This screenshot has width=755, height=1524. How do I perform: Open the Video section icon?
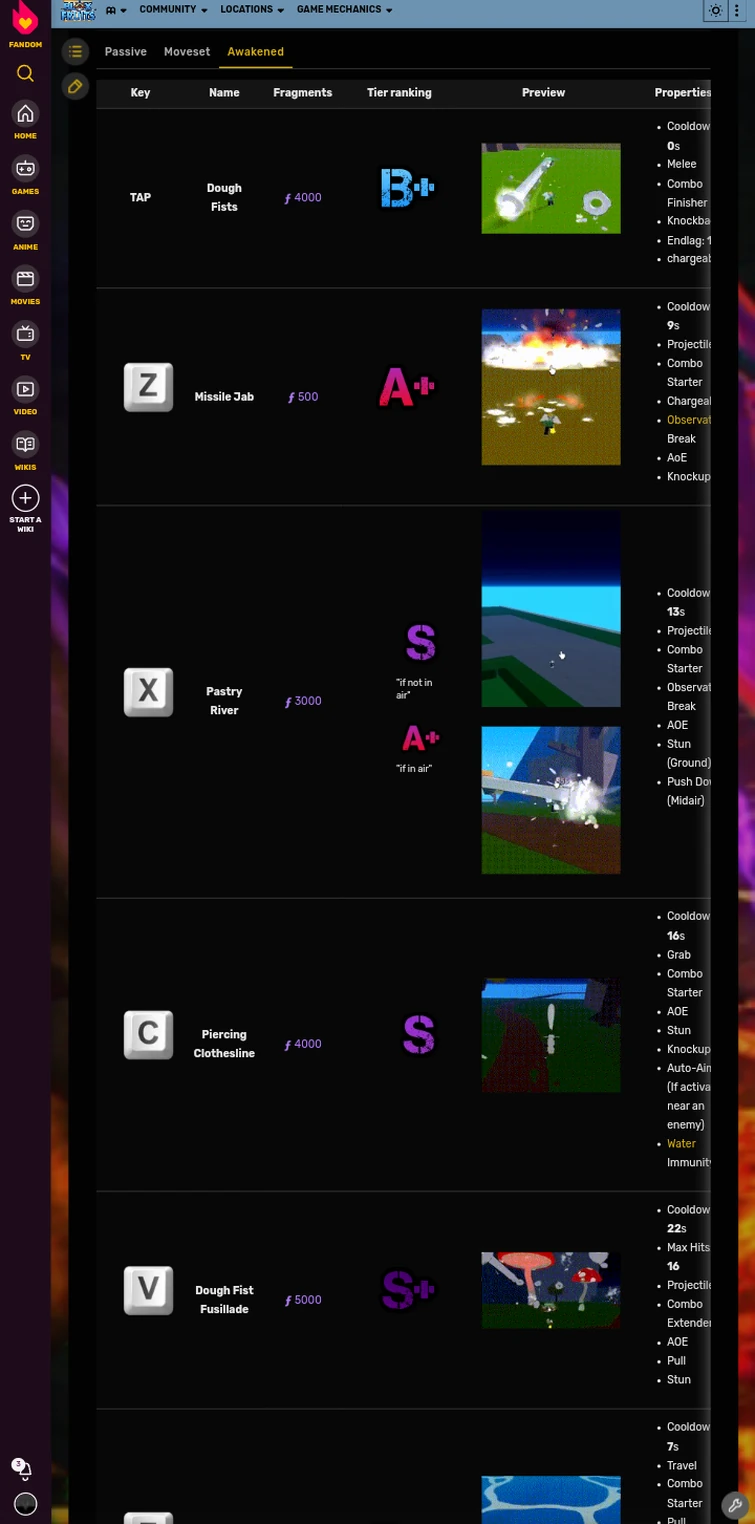point(25,388)
